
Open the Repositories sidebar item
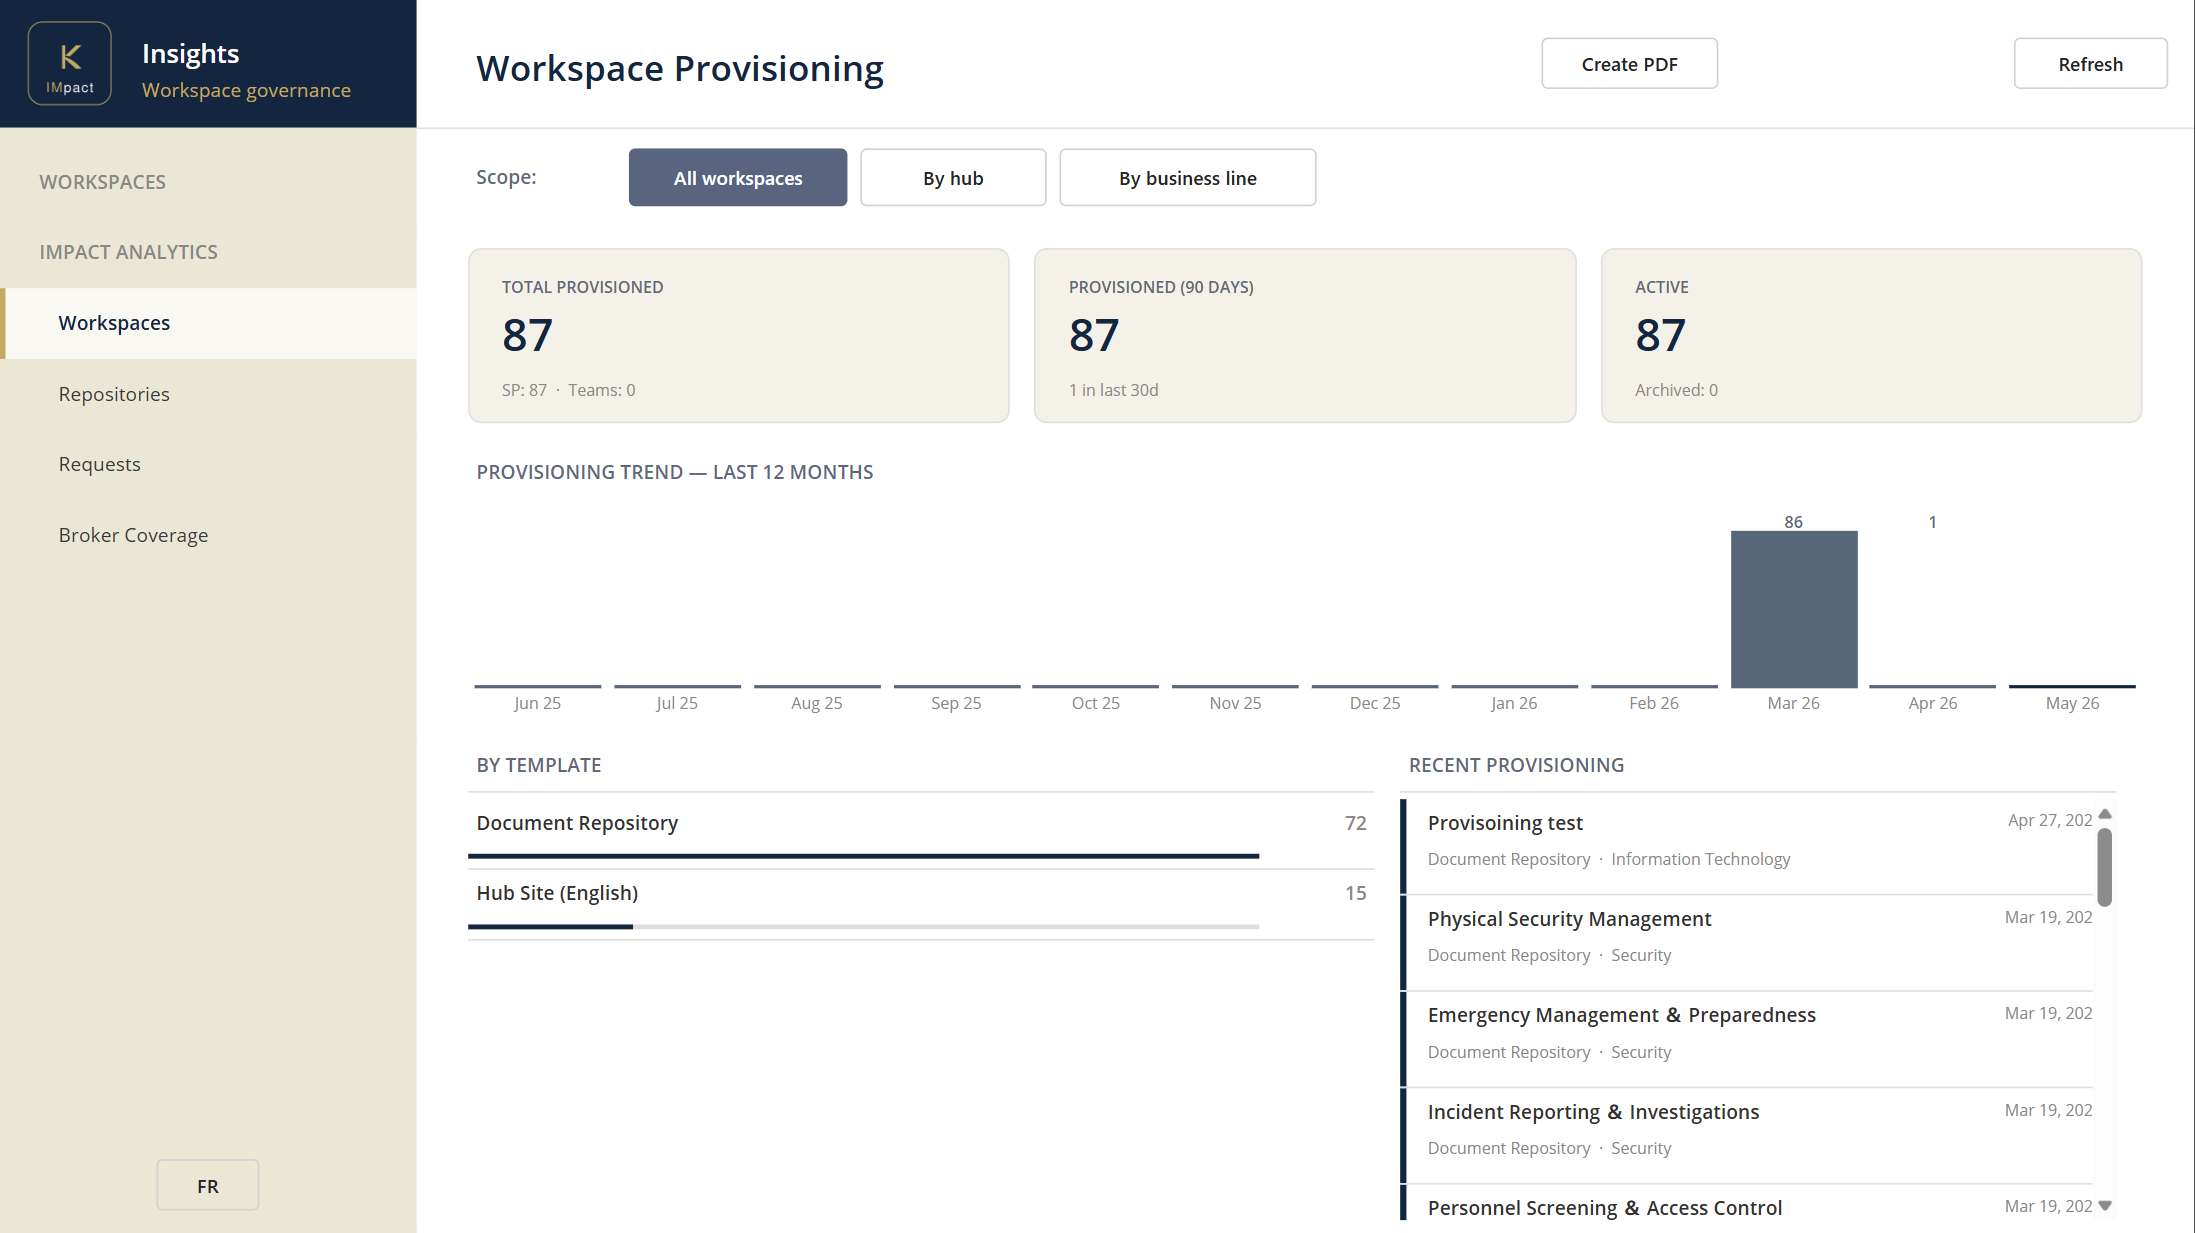tap(208, 394)
